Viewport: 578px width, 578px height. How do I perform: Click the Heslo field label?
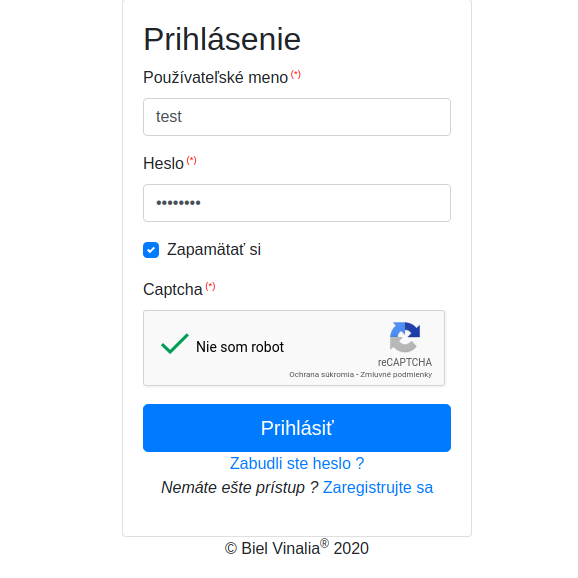click(x=163, y=163)
